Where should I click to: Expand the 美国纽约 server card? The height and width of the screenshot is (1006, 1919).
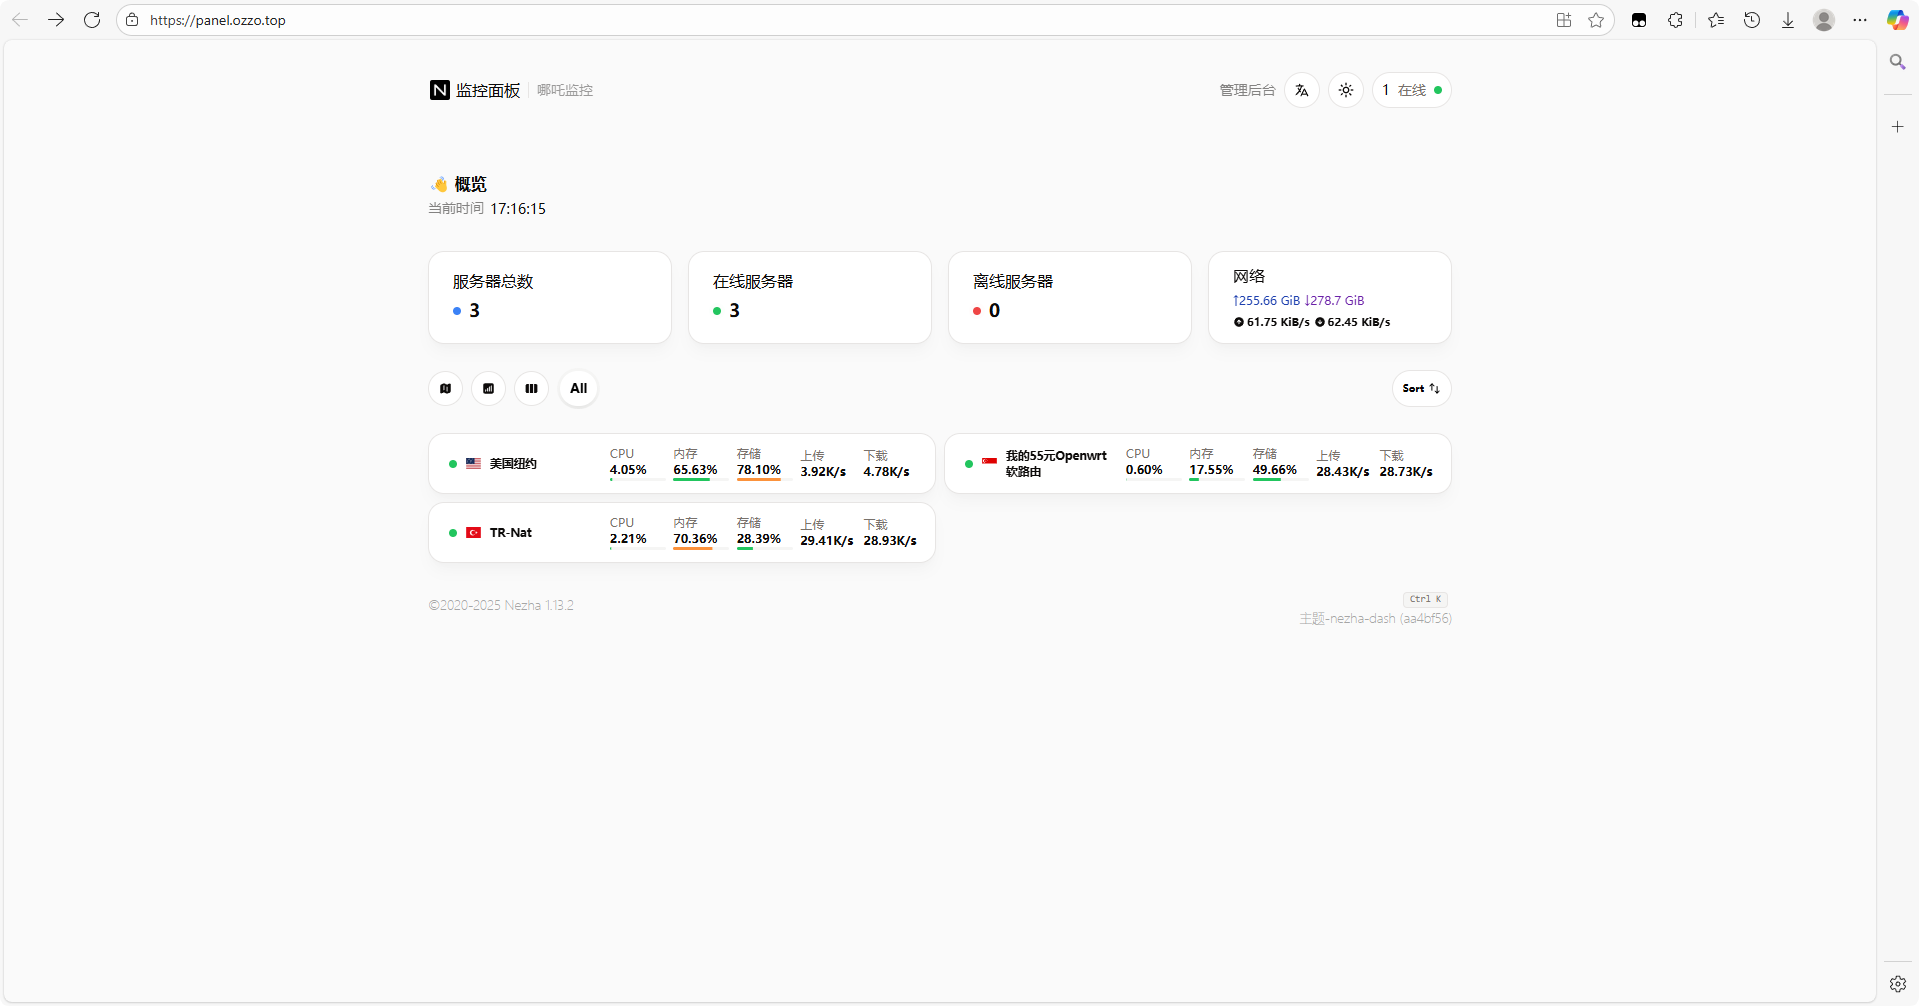point(681,463)
